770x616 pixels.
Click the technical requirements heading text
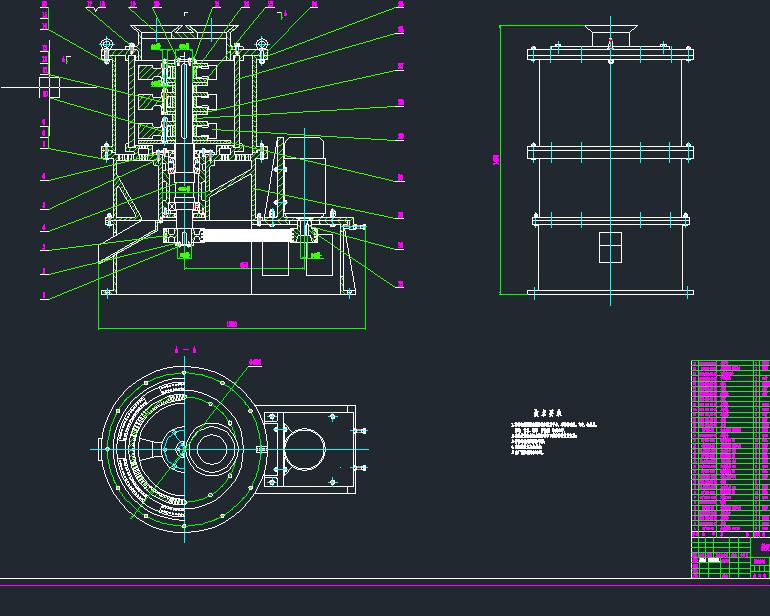click(x=548, y=413)
